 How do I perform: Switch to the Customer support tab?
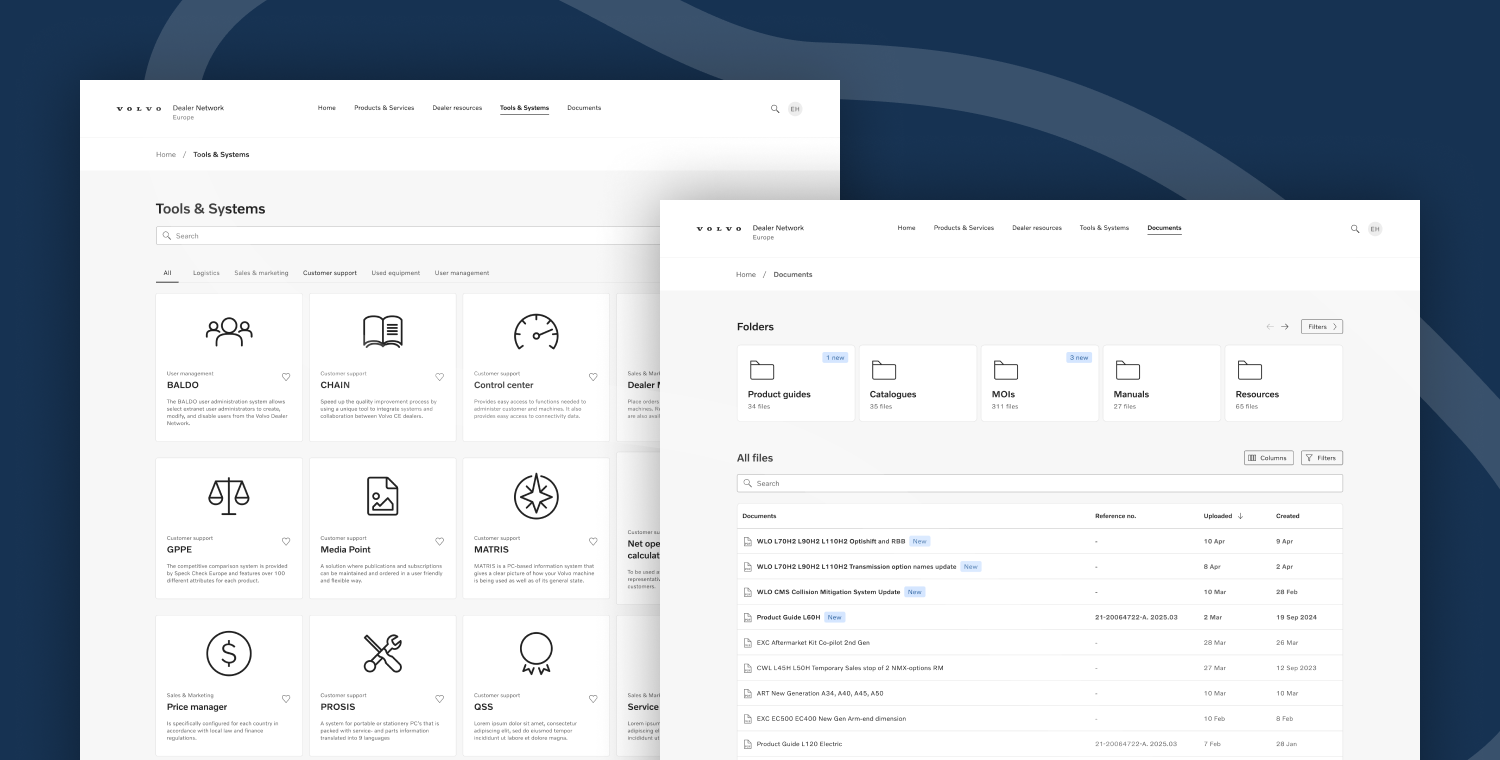[x=329, y=273]
